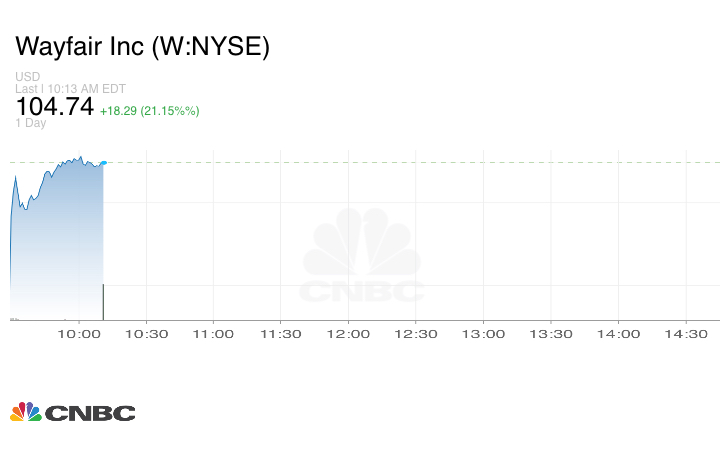
Task: Select the green +18.29 (21.15%) change text
Action: (149, 110)
